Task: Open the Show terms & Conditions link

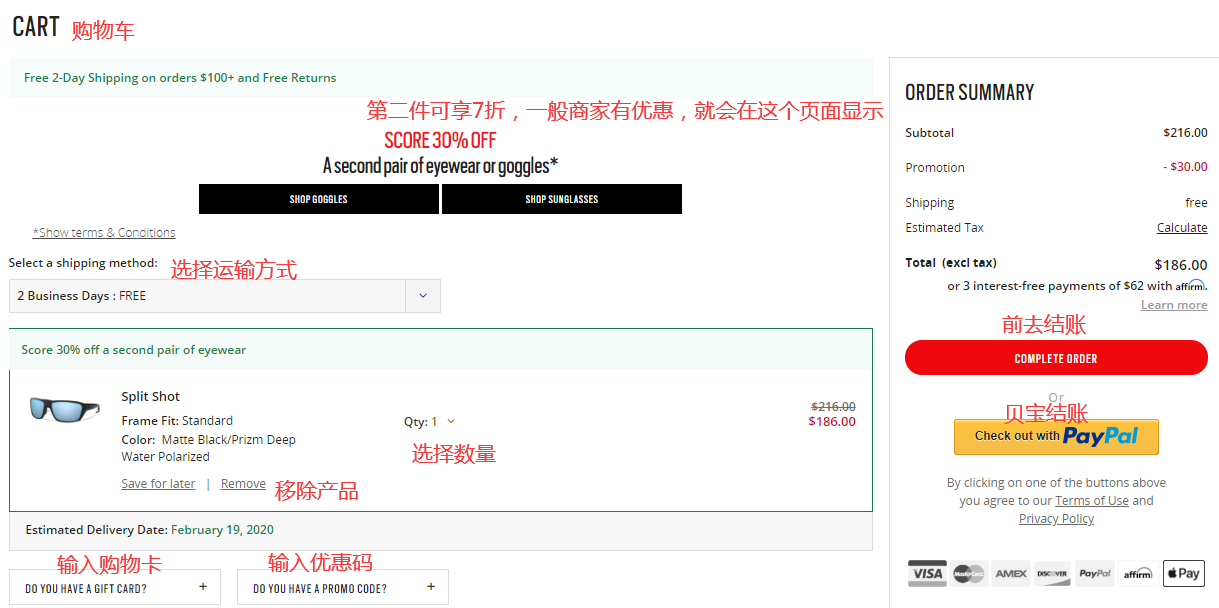Action: [104, 233]
